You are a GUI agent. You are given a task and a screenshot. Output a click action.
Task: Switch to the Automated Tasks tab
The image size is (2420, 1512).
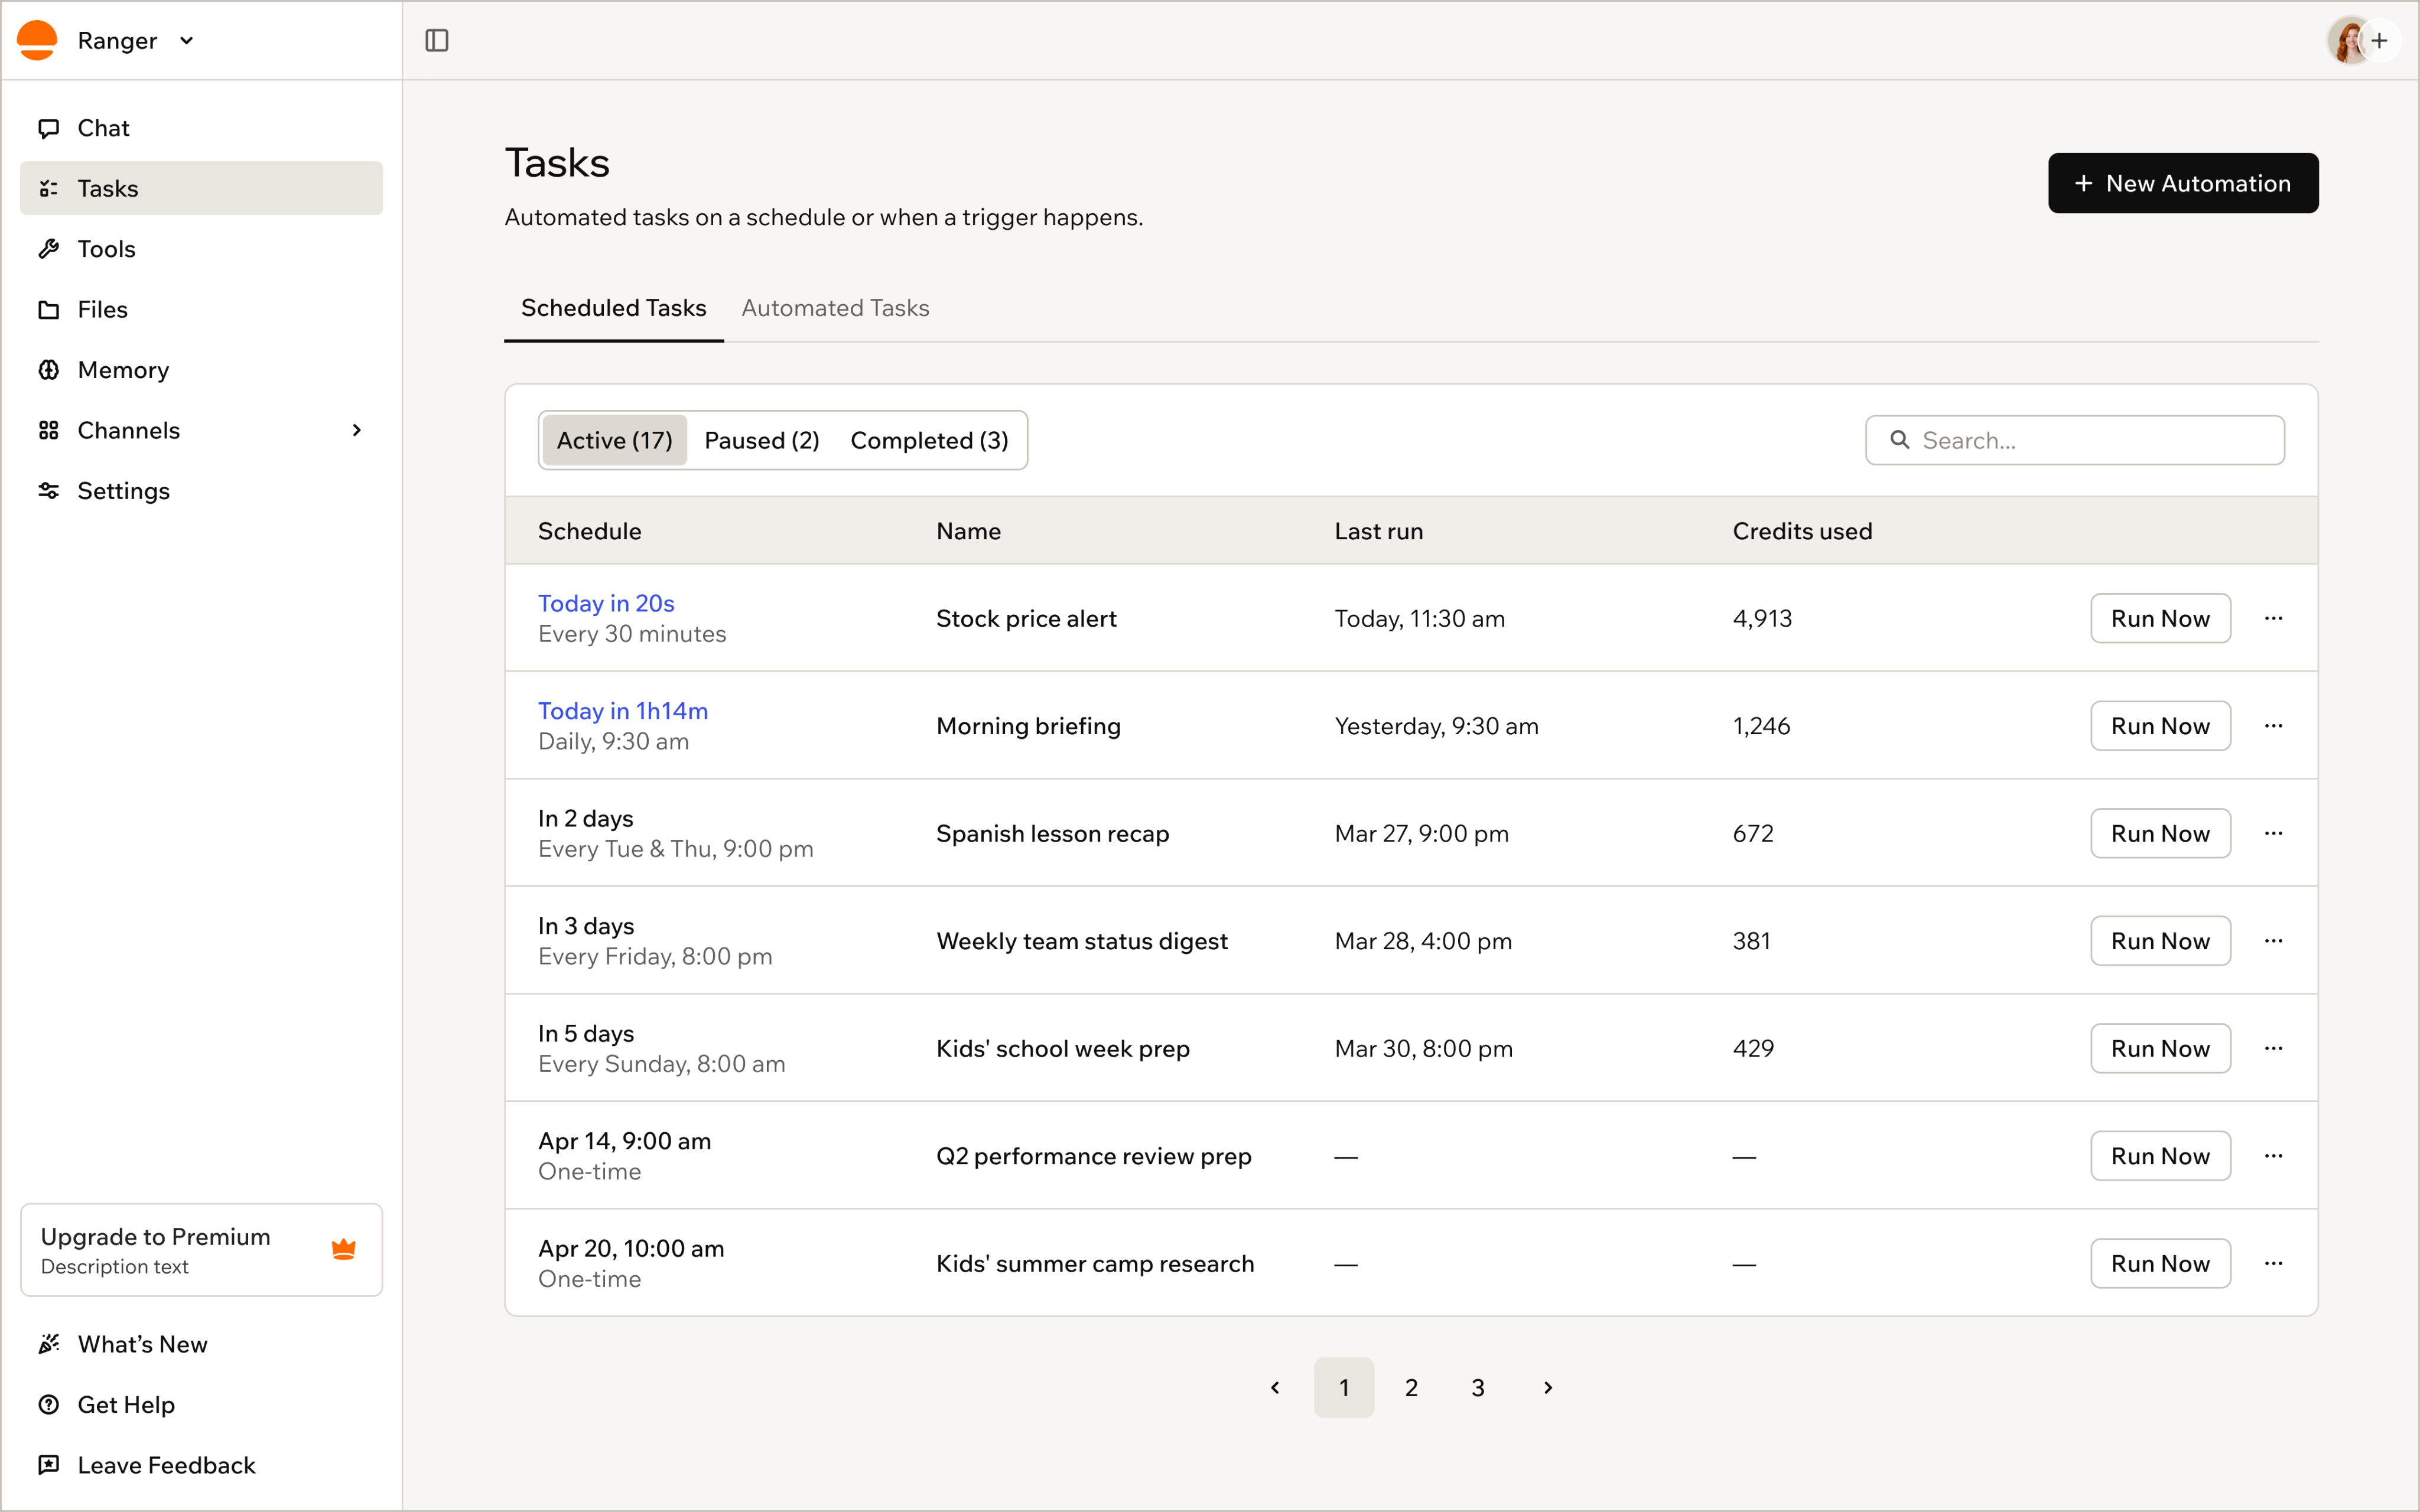coord(835,308)
